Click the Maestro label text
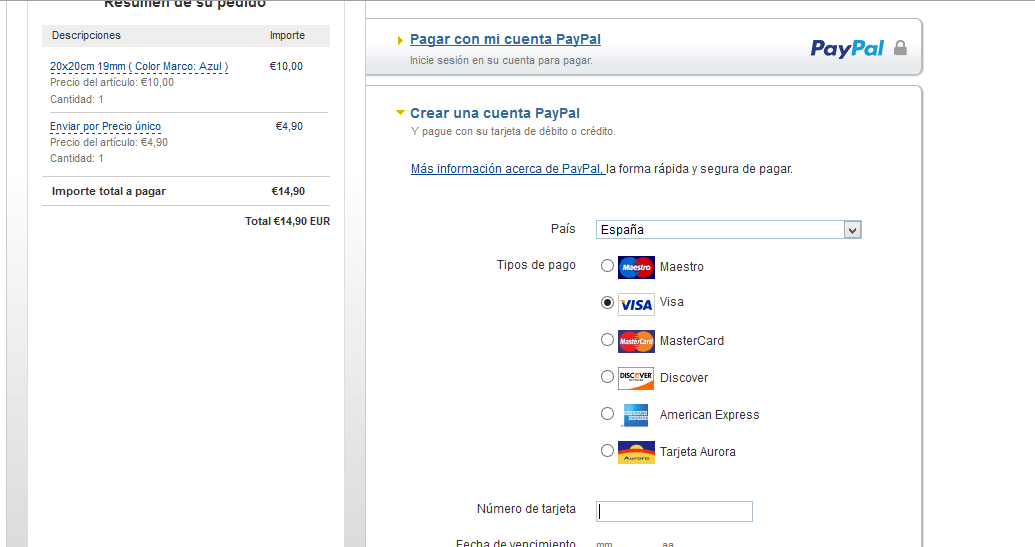Image resolution: width=1035 pixels, height=547 pixels. point(682,267)
